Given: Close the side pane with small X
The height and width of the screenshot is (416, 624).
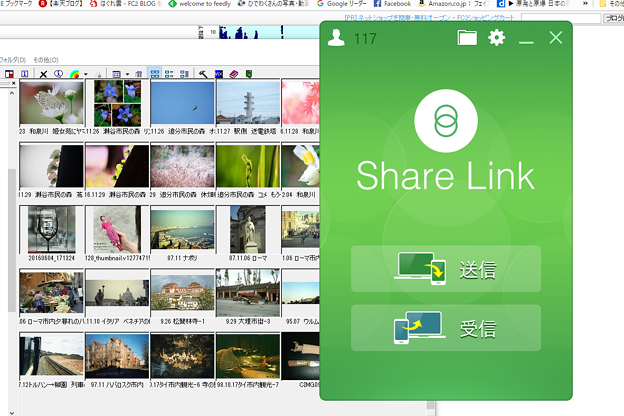Looking at the screenshot, I should pyautogui.click(x=14, y=83).
